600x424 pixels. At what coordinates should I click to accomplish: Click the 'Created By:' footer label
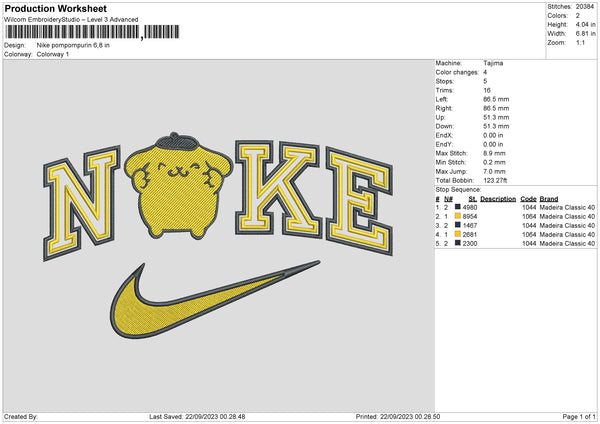(21, 416)
